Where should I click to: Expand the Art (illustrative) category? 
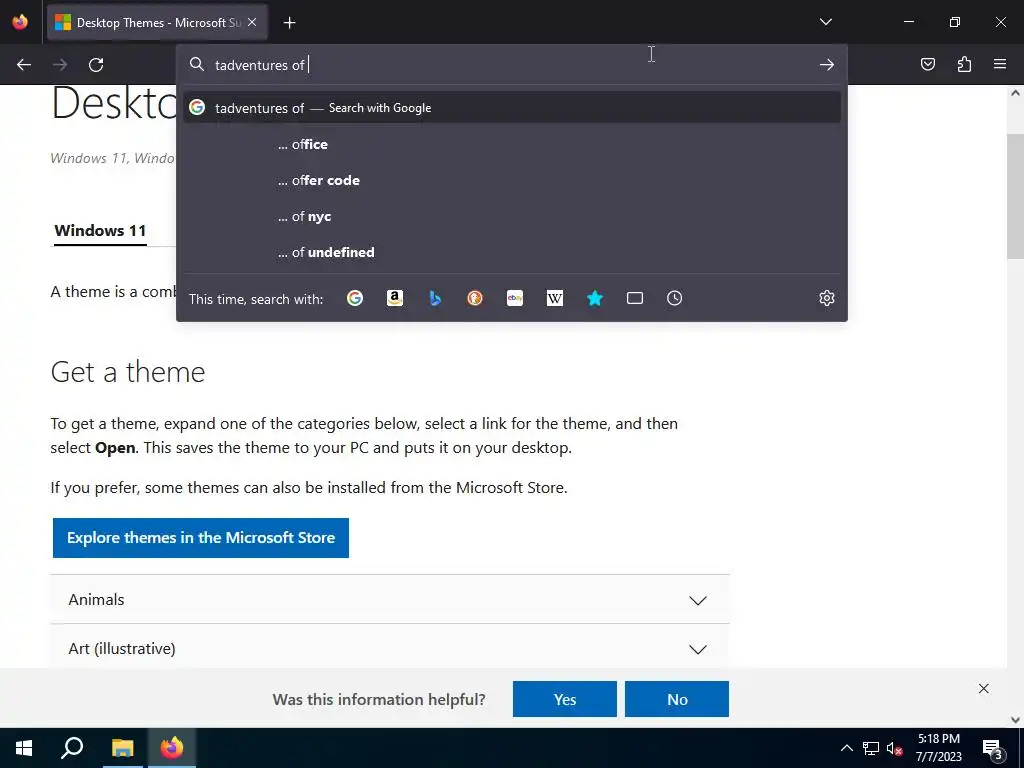(389, 648)
